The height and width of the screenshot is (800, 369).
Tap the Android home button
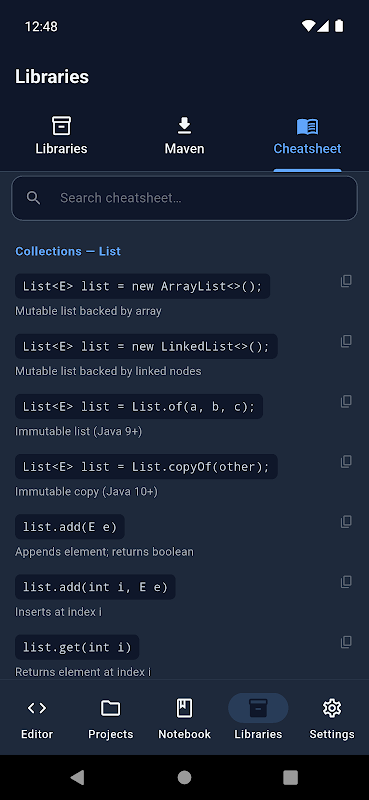click(x=184, y=777)
